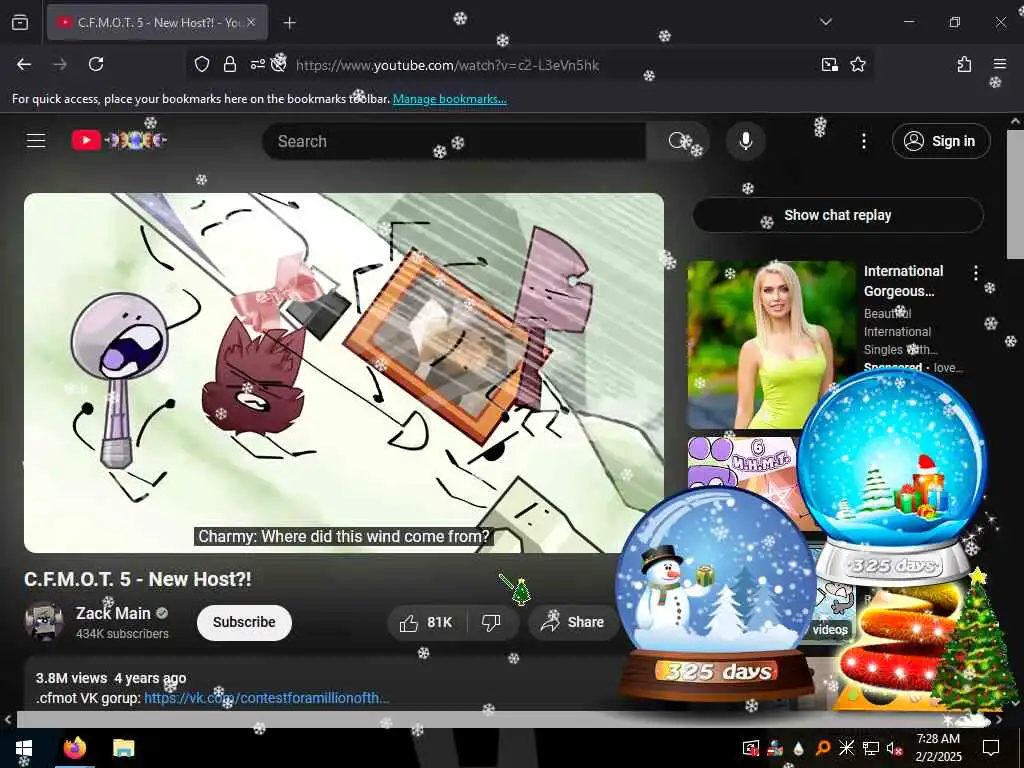Bookmark this page with the star
This screenshot has height=768, width=1024.
click(858, 64)
